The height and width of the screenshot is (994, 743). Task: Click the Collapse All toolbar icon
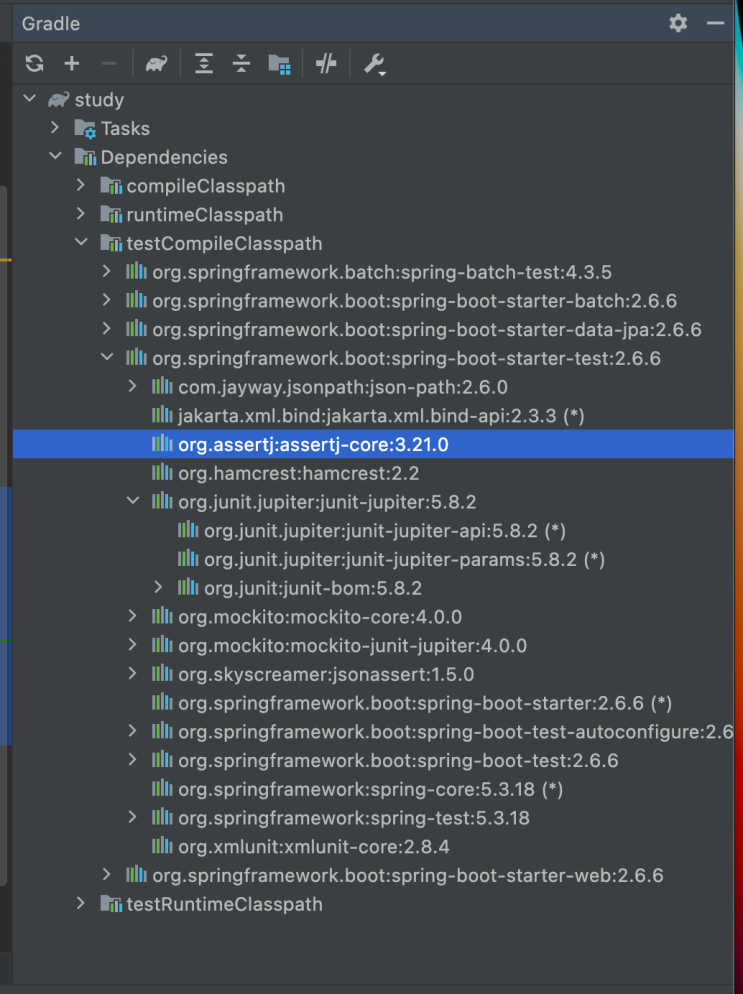tap(241, 64)
